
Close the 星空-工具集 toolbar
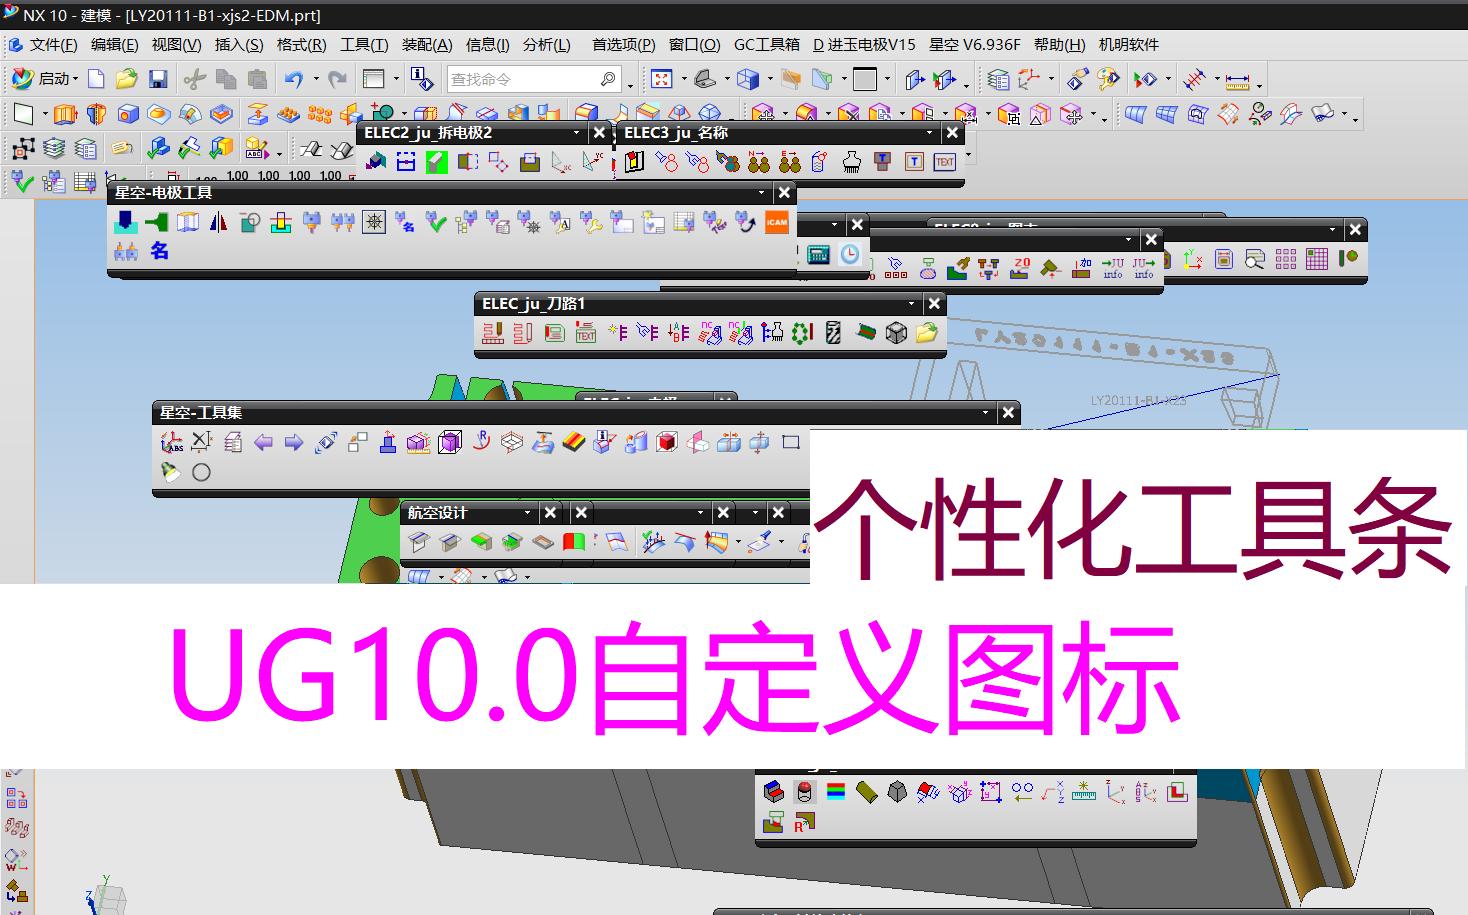[x=1008, y=413]
